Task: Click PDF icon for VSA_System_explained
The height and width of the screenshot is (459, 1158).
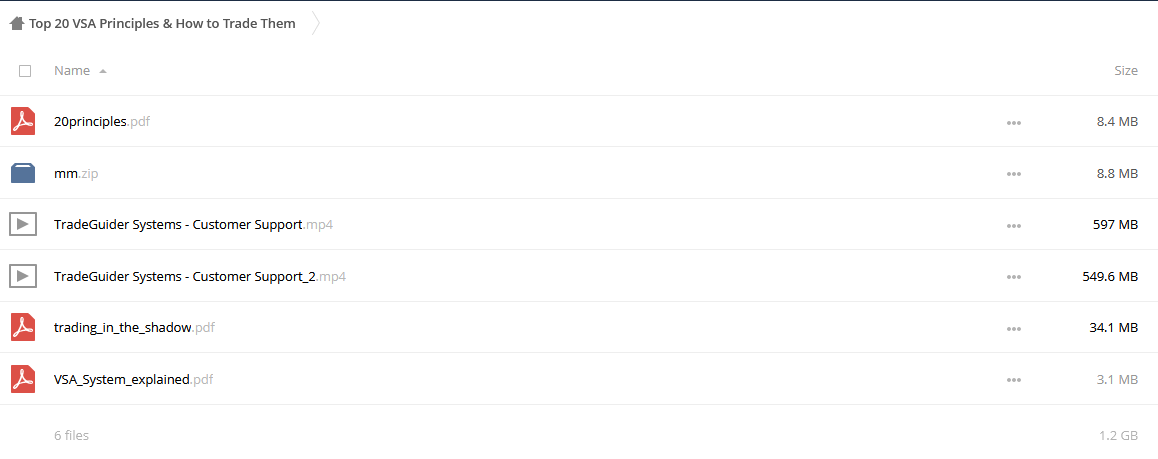Action: point(23,379)
